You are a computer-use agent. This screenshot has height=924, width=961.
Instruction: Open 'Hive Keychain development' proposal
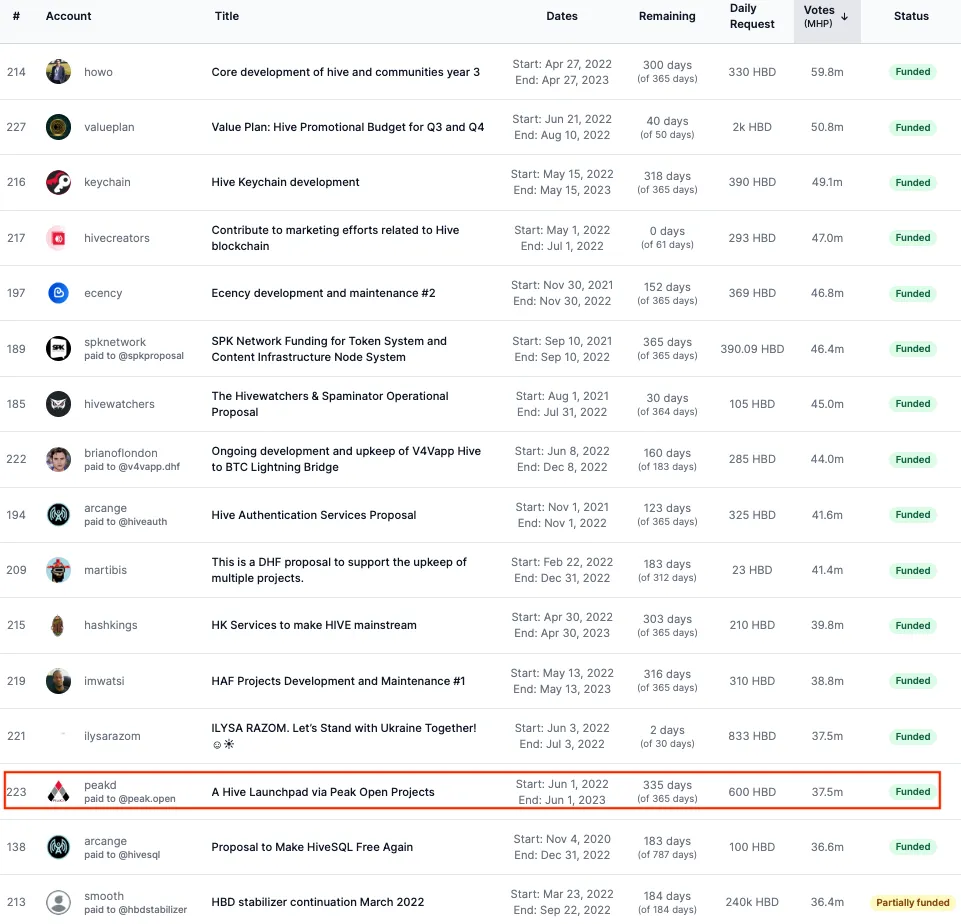coord(285,182)
